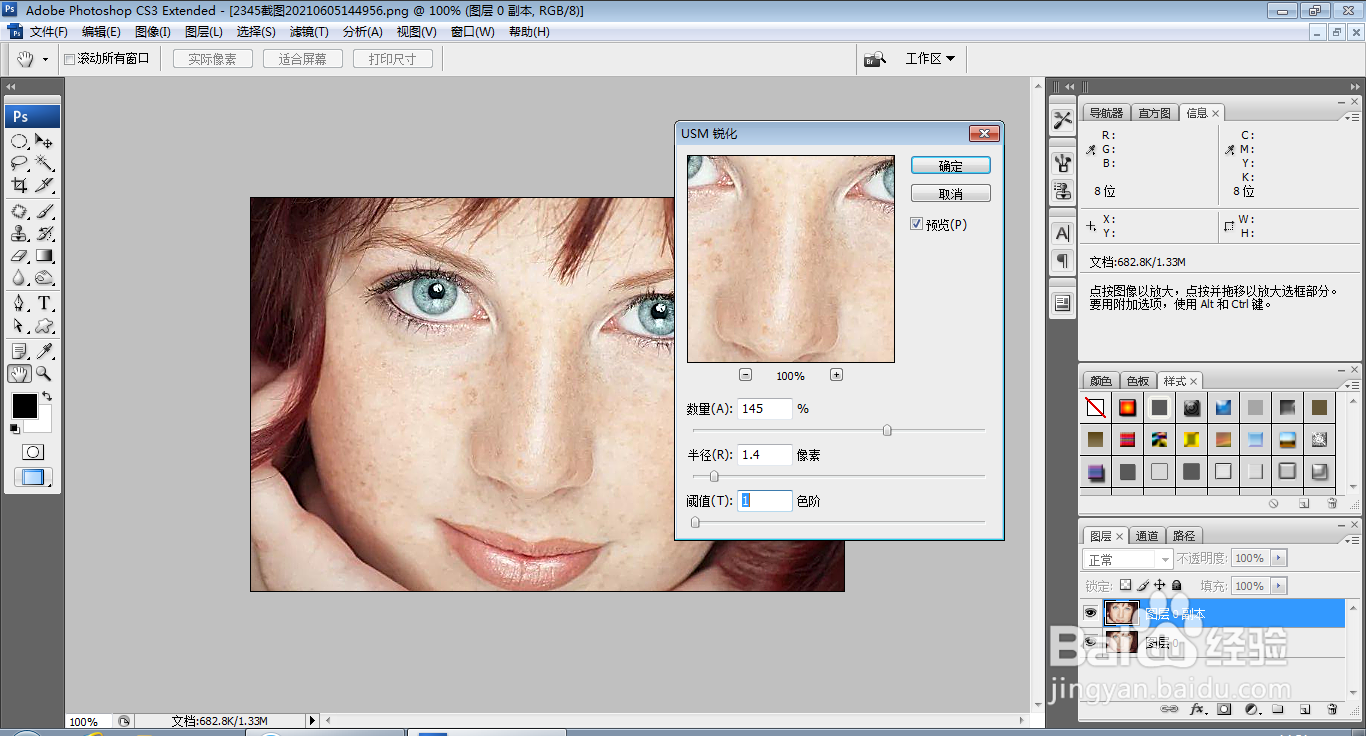
Task: Select the Slice tool
Action: point(44,185)
